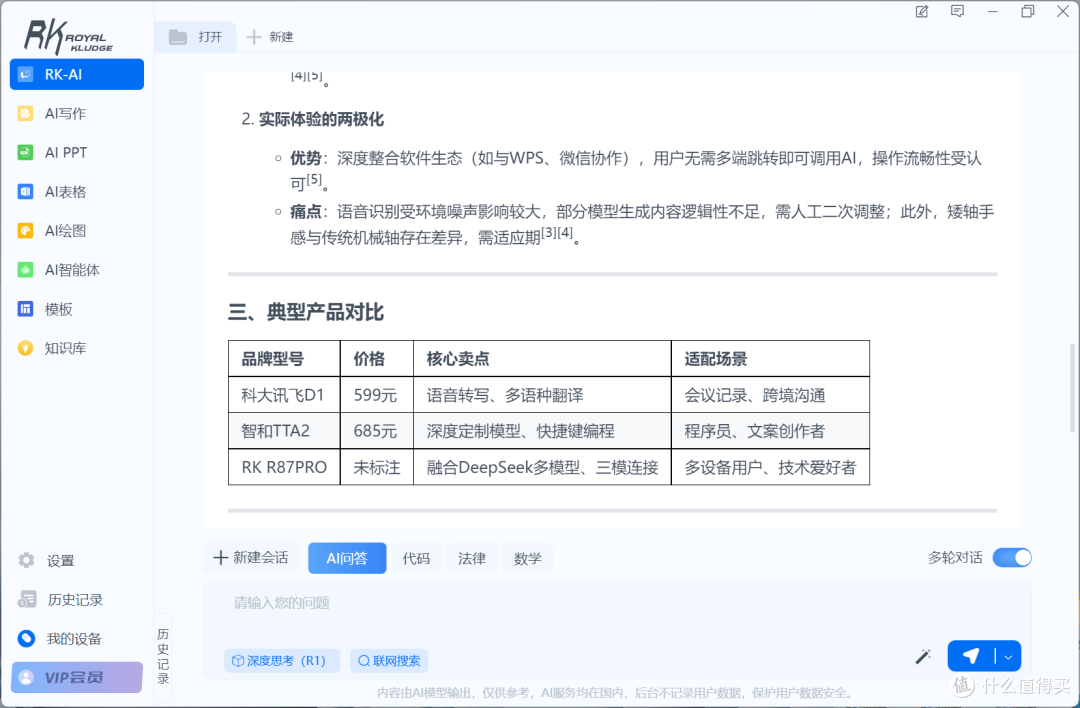Screen dimensions: 1080x708
Task: Click the RK R87PRO table cell
Action: (284, 468)
